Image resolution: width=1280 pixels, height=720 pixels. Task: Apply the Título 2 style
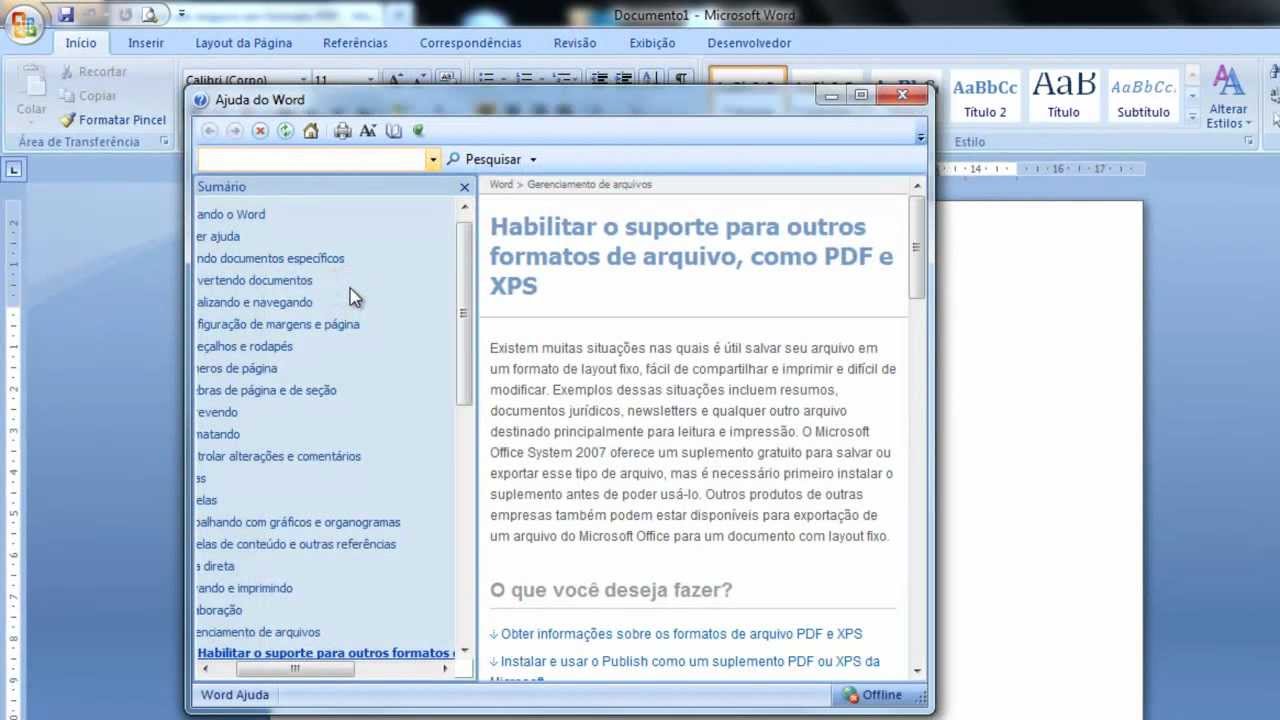(985, 96)
